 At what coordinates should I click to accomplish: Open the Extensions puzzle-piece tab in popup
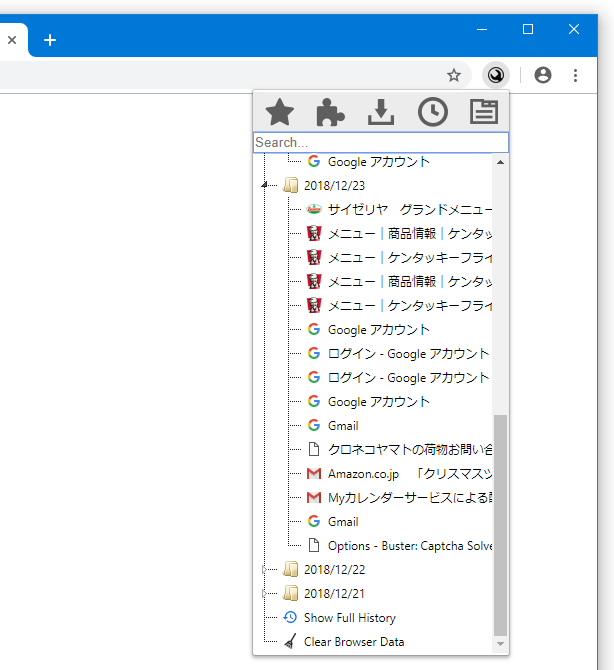330,112
